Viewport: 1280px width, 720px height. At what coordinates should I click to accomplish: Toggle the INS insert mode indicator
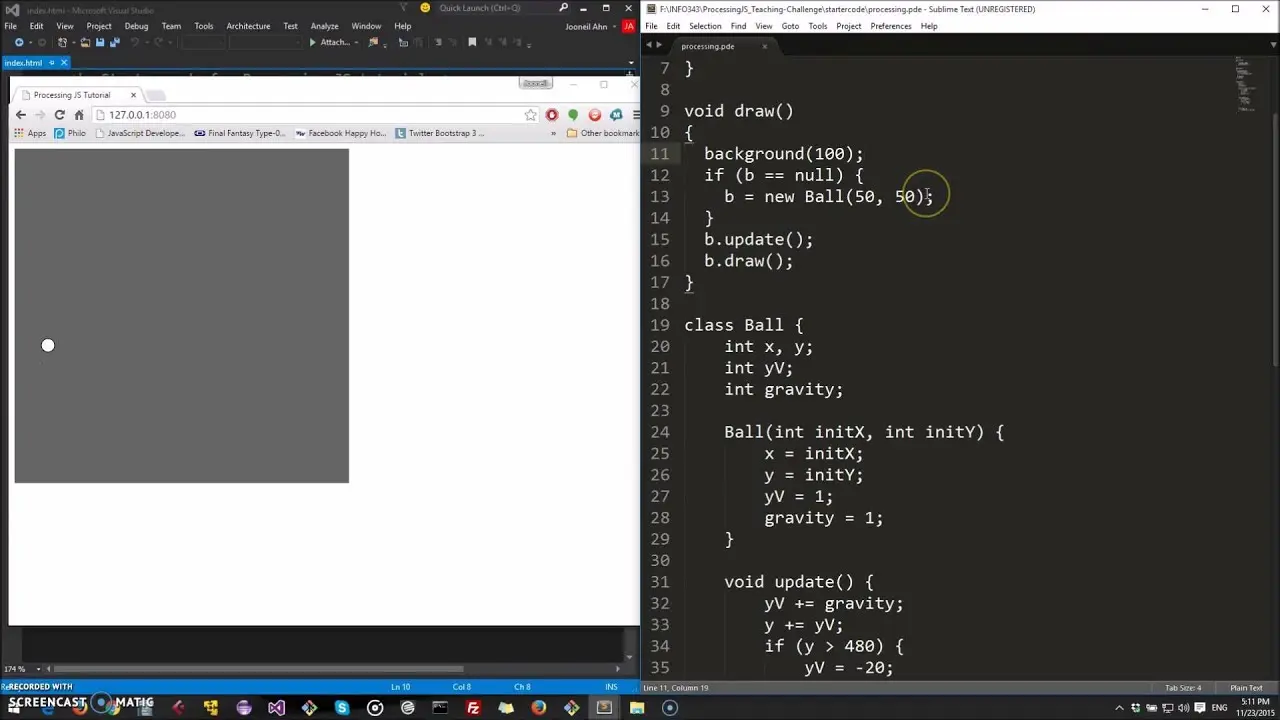pos(611,687)
